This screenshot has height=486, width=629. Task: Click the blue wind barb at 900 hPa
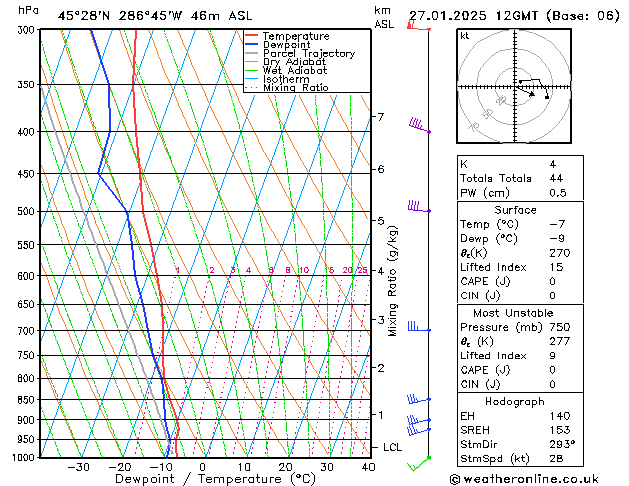pyautogui.click(x=419, y=420)
